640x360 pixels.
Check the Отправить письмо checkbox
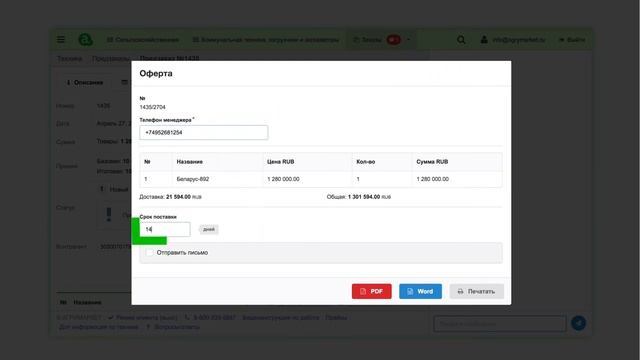[150, 253]
